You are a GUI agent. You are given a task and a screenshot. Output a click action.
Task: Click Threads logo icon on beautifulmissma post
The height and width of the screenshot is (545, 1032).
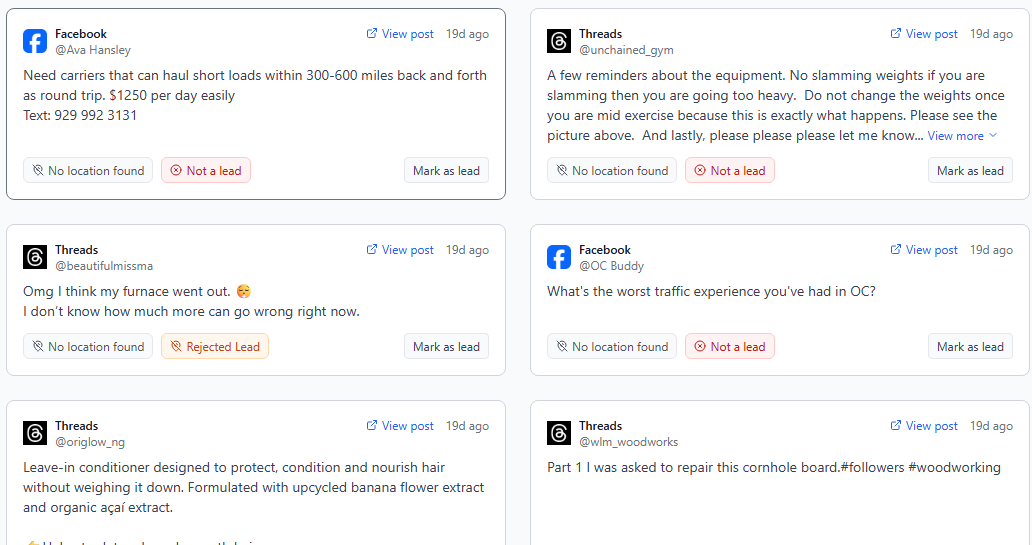tap(35, 257)
